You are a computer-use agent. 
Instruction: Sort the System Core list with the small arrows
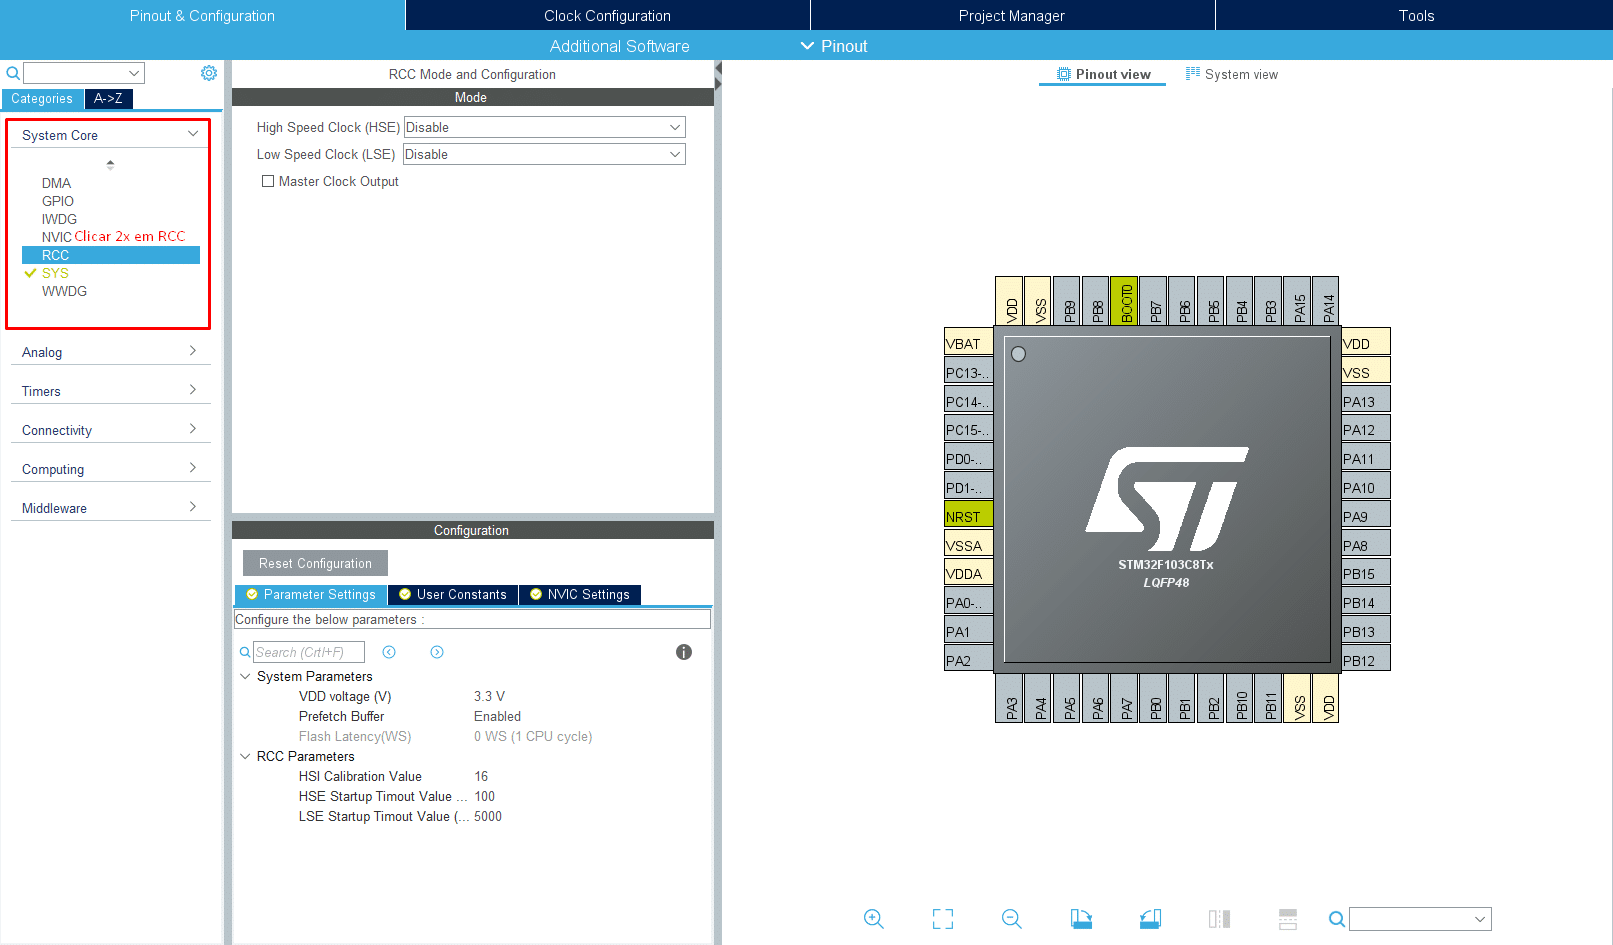110,164
